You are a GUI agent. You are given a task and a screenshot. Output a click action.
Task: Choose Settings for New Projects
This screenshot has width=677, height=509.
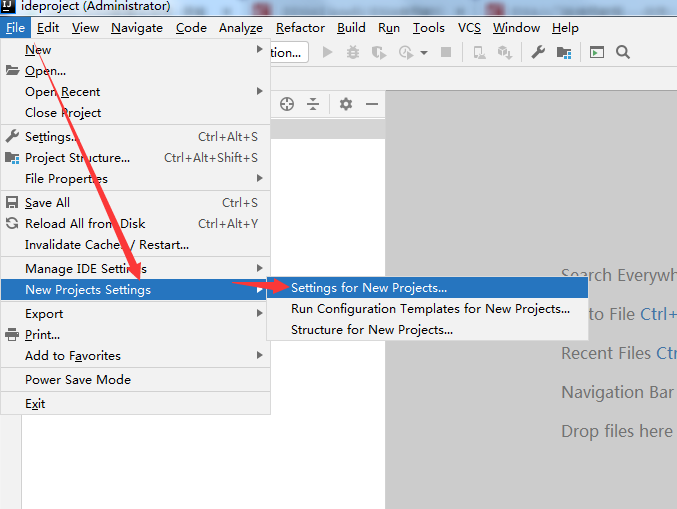[427, 288]
